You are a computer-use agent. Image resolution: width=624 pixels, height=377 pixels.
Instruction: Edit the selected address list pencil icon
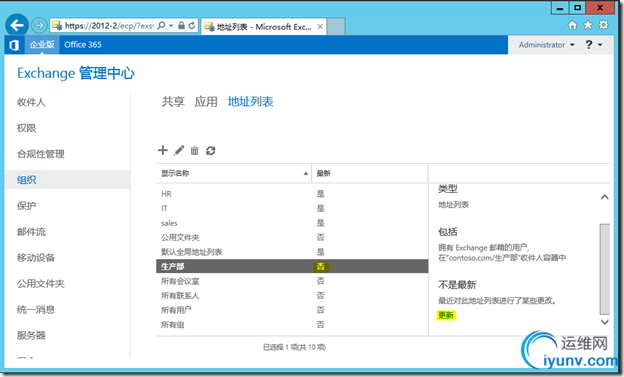click(x=179, y=150)
